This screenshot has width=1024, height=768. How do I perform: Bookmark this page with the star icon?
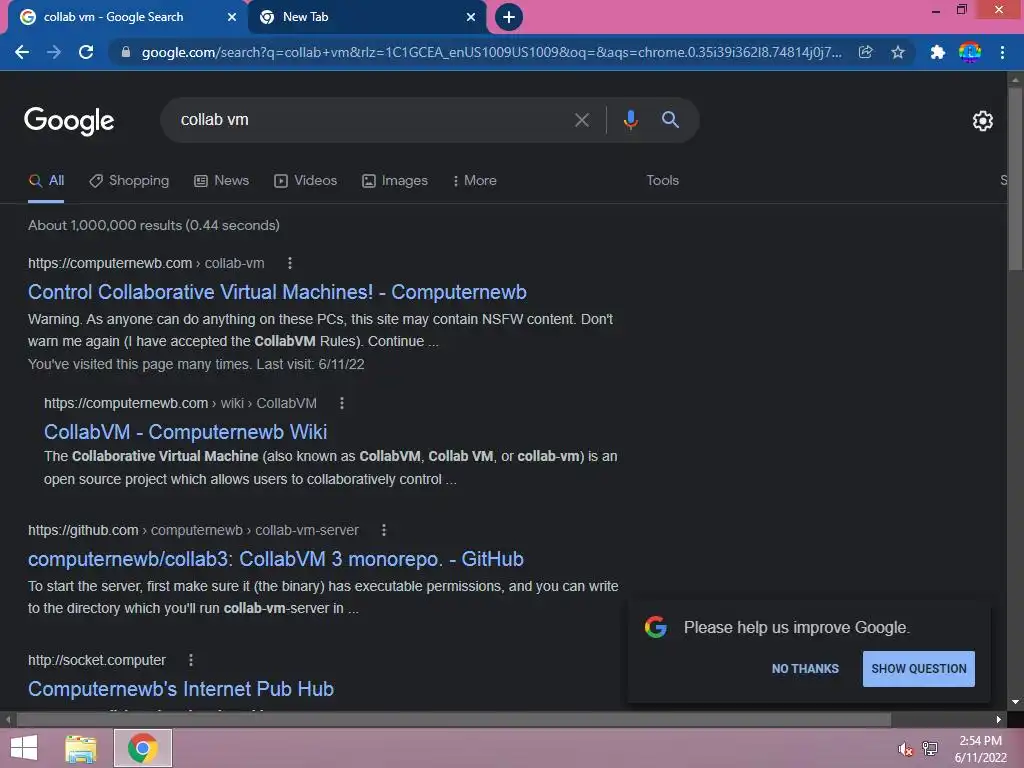point(898,52)
